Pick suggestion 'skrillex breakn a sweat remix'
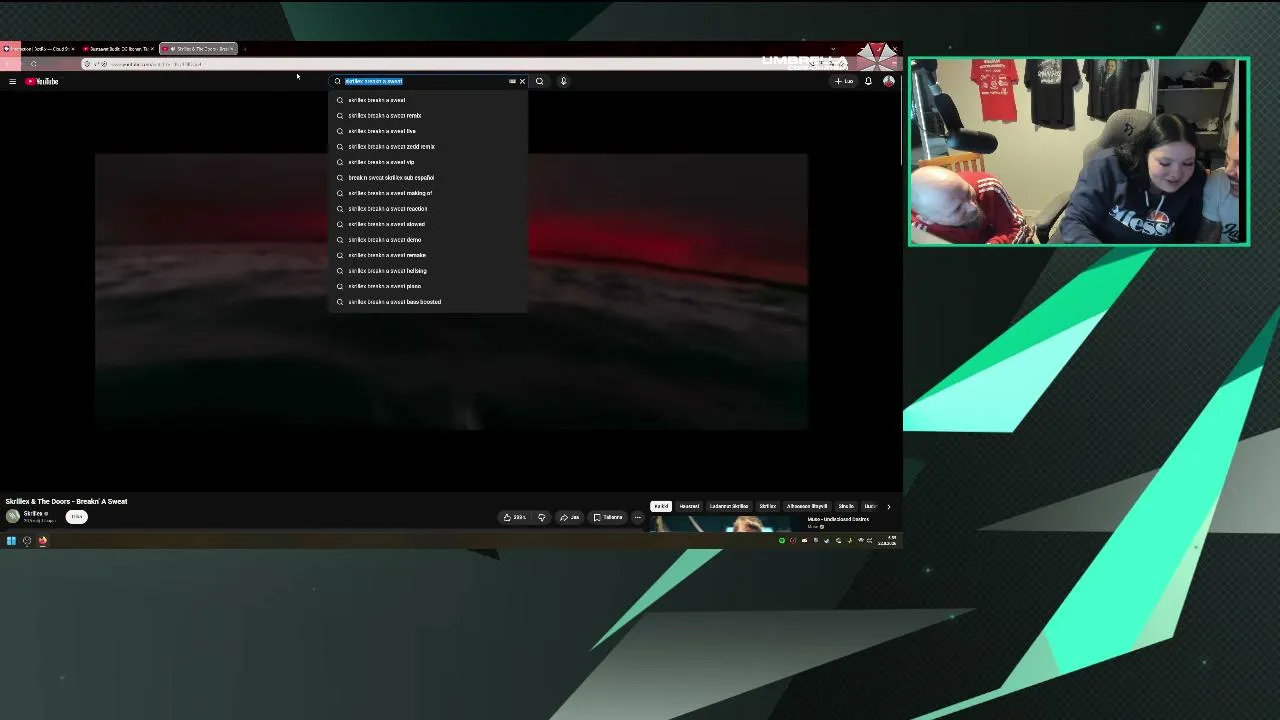The width and height of the screenshot is (1280, 720). 428,115
